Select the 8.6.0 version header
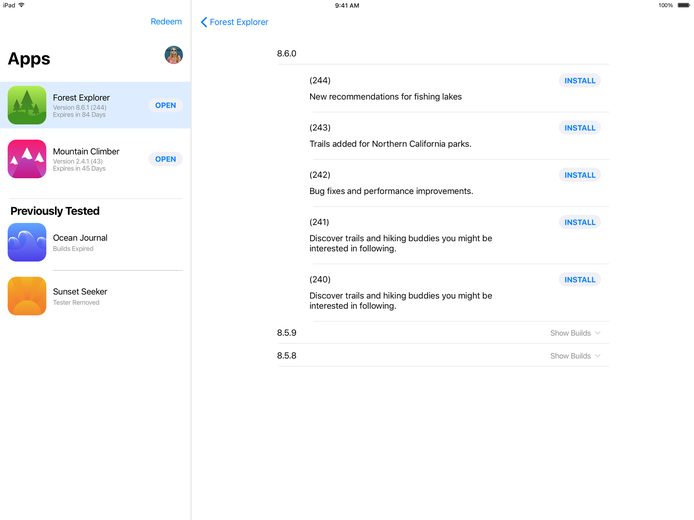 [x=287, y=54]
